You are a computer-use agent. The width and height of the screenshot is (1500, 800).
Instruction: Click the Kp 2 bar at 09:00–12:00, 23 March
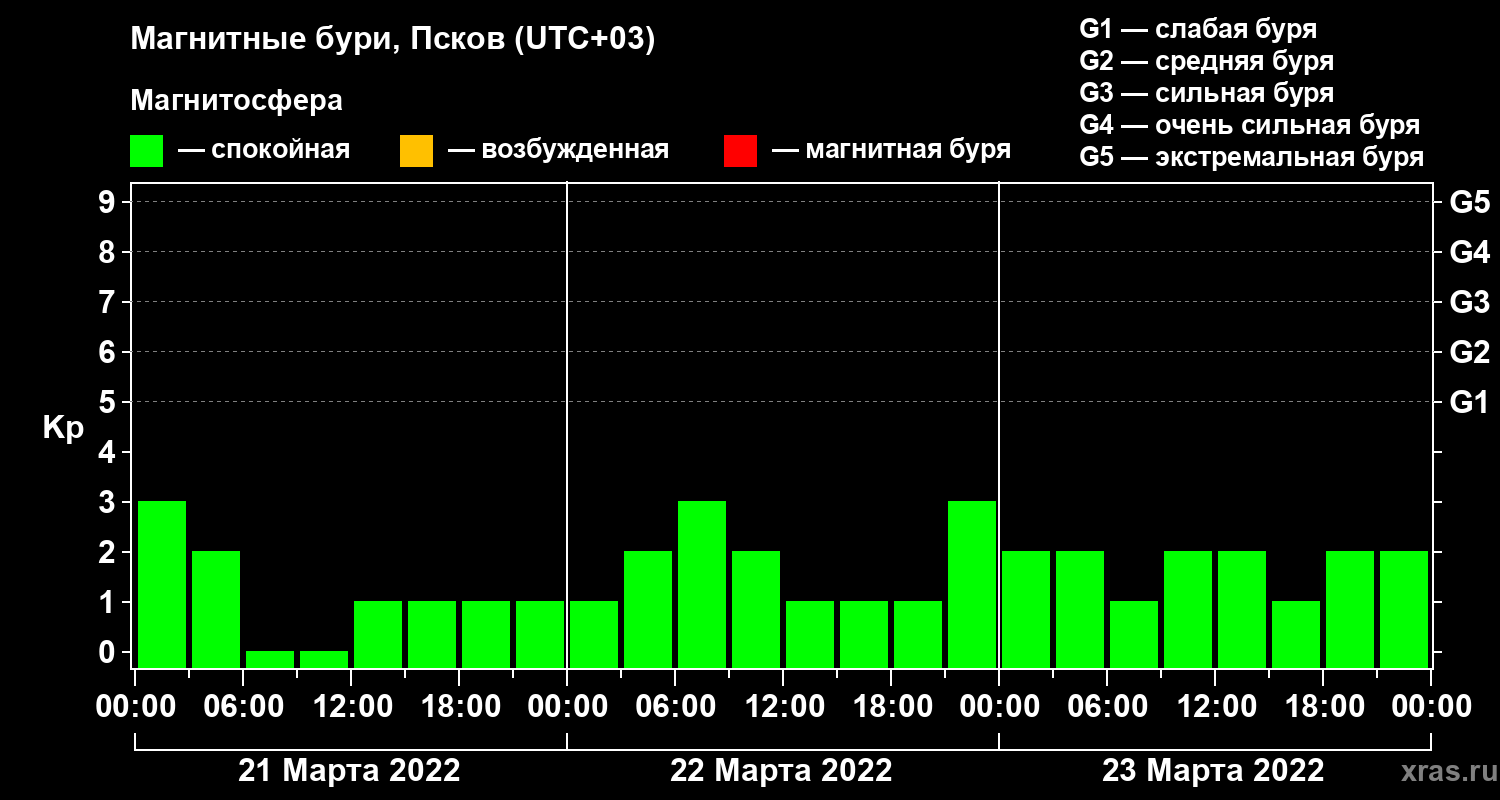pos(1188,609)
